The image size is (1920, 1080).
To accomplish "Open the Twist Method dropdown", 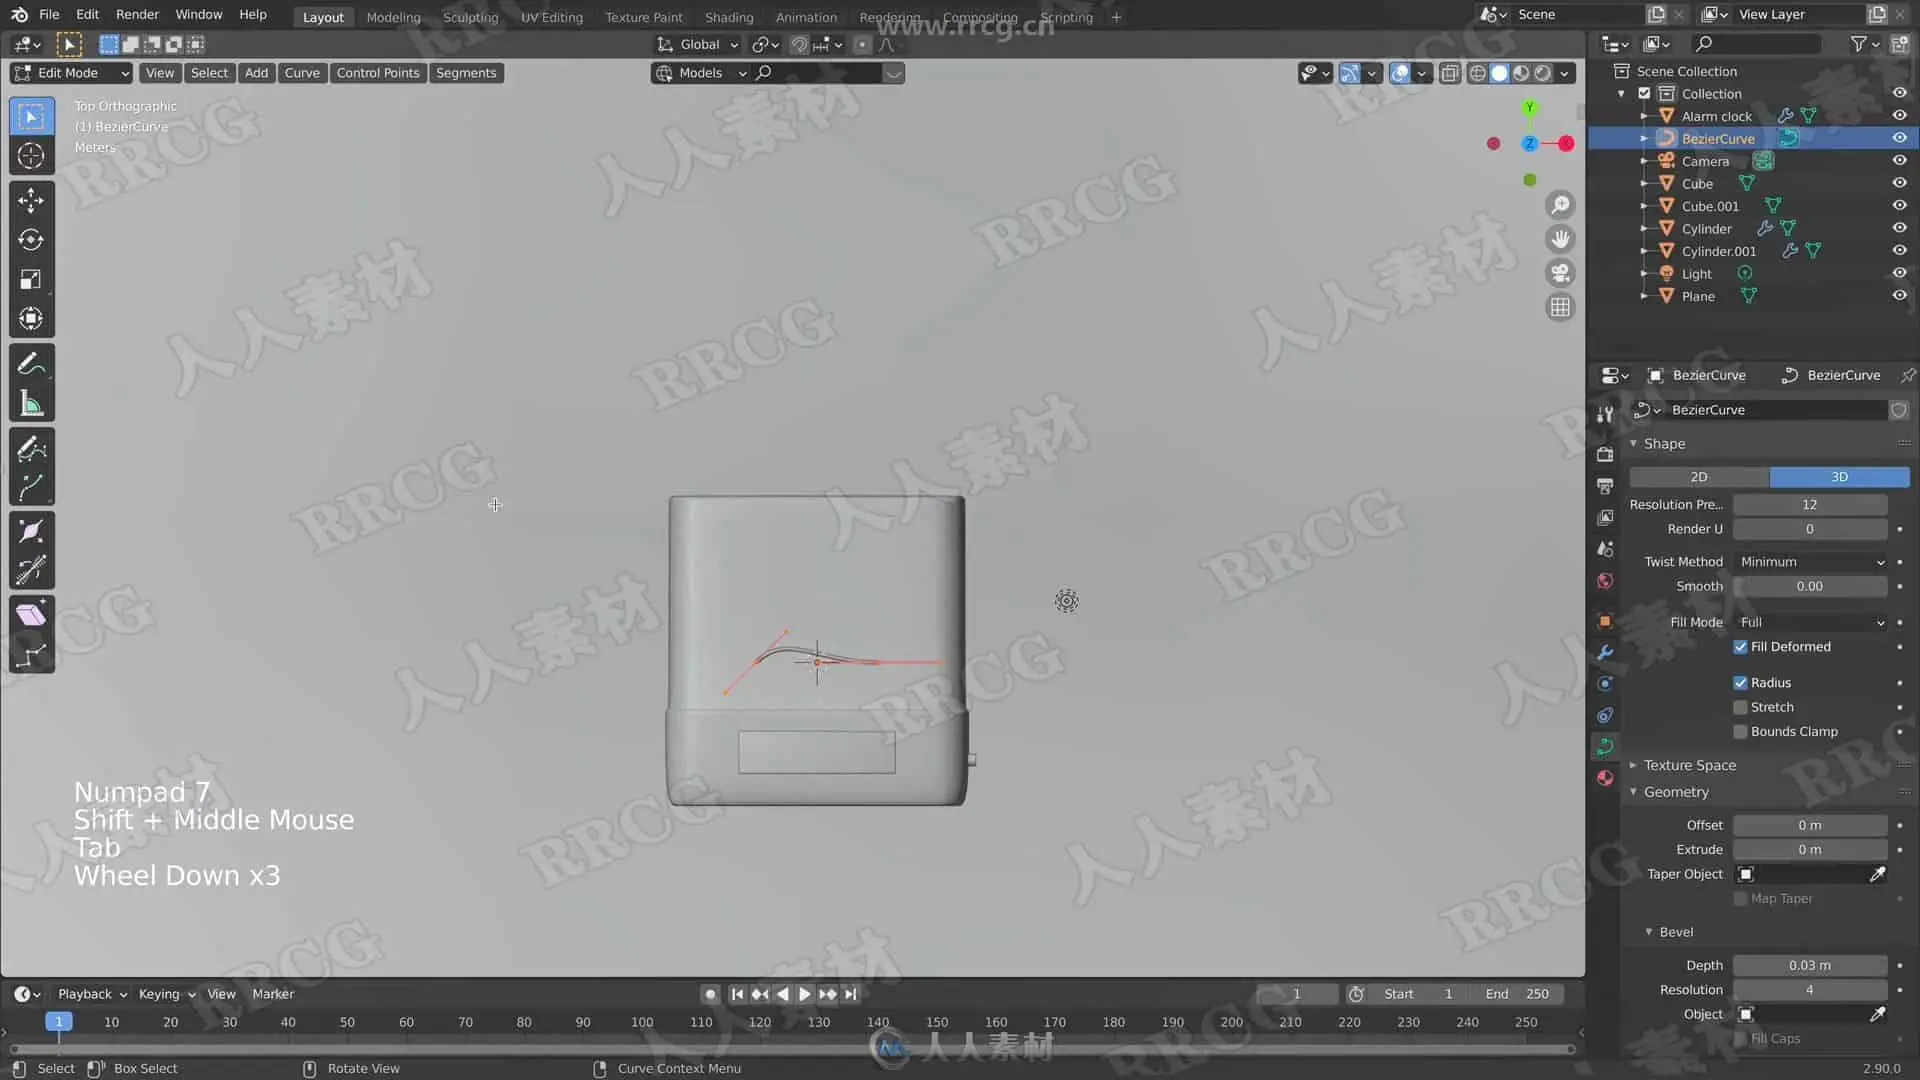I will click(x=1811, y=562).
